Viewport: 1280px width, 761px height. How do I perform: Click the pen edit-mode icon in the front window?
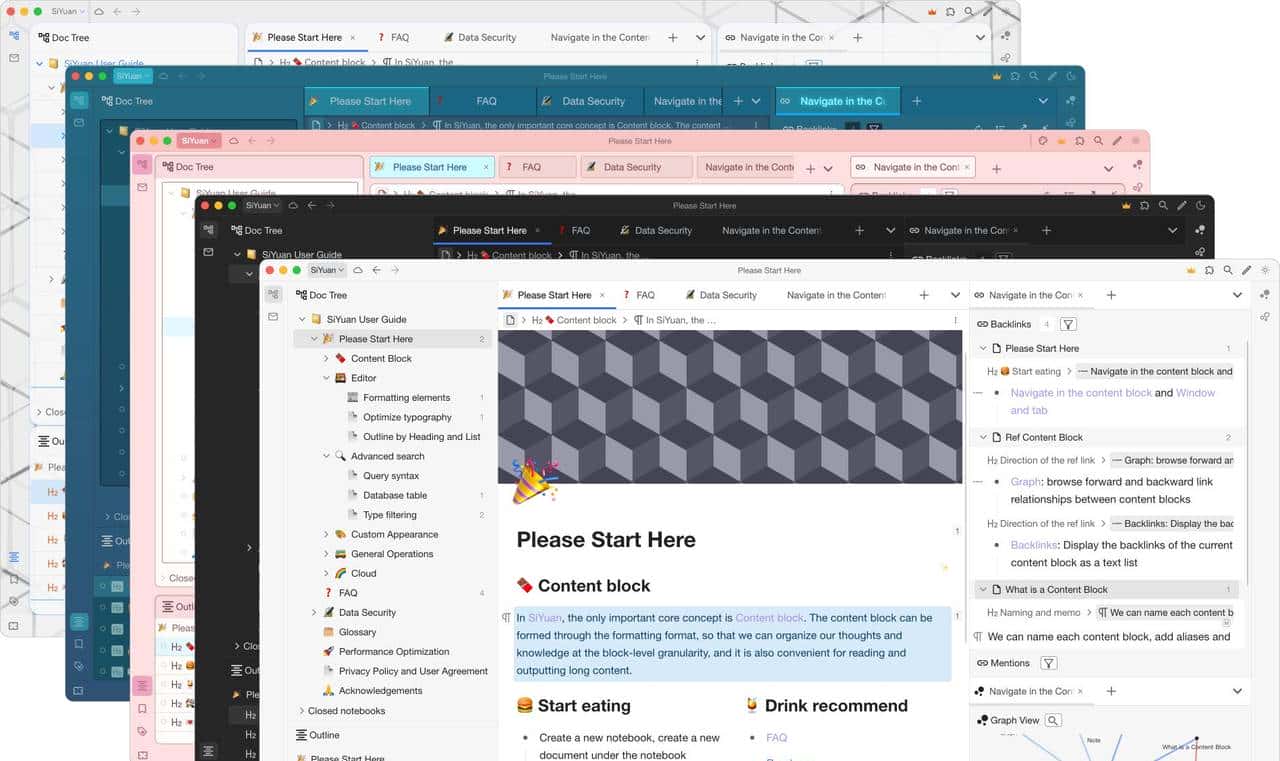pos(1246,270)
